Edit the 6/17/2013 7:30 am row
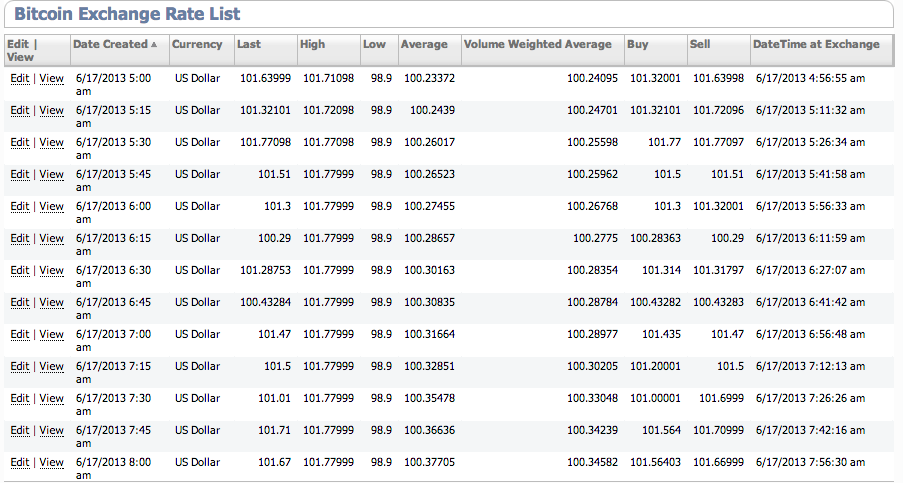This screenshot has width=903, height=483. point(20,398)
